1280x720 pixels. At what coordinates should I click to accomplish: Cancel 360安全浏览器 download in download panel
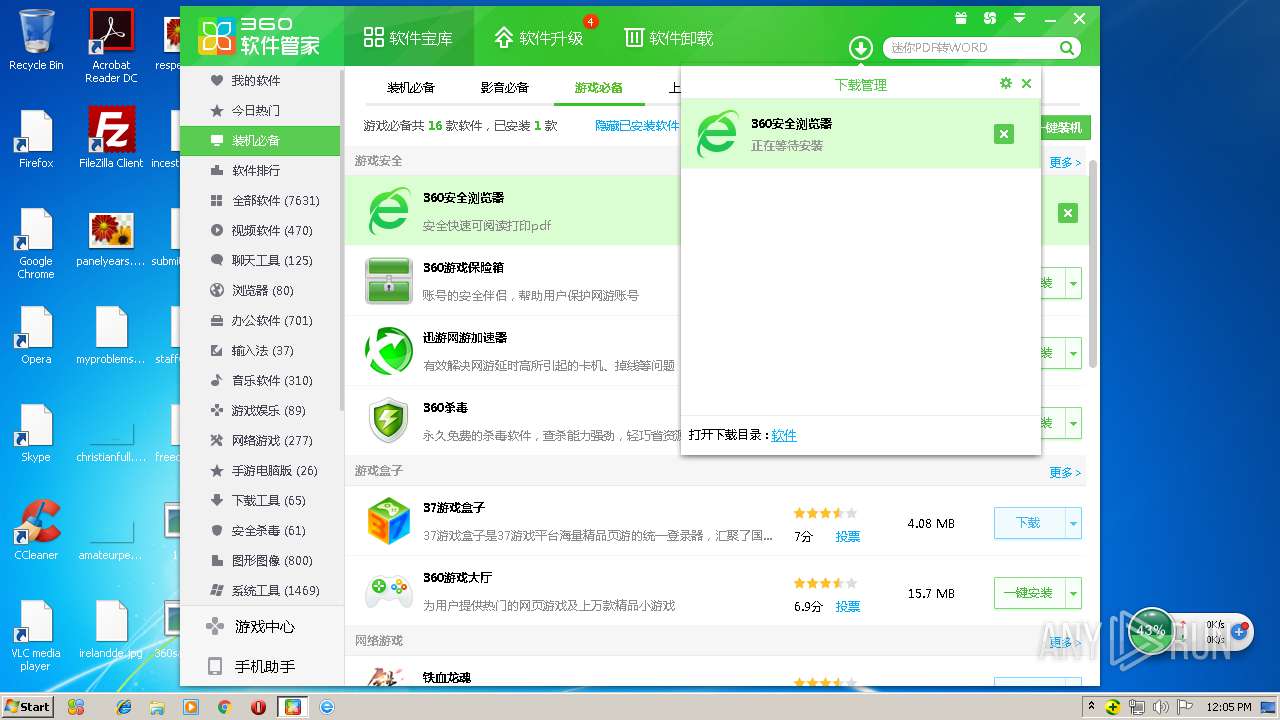coord(1004,134)
